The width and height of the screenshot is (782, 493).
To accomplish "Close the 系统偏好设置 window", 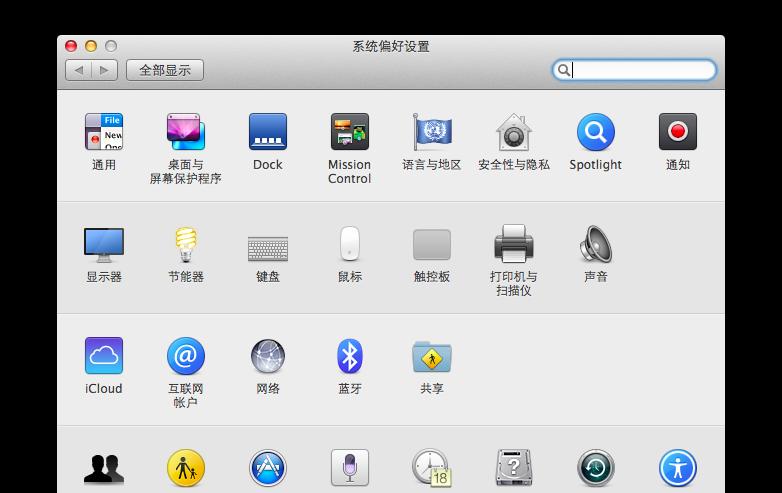I will (71, 46).
